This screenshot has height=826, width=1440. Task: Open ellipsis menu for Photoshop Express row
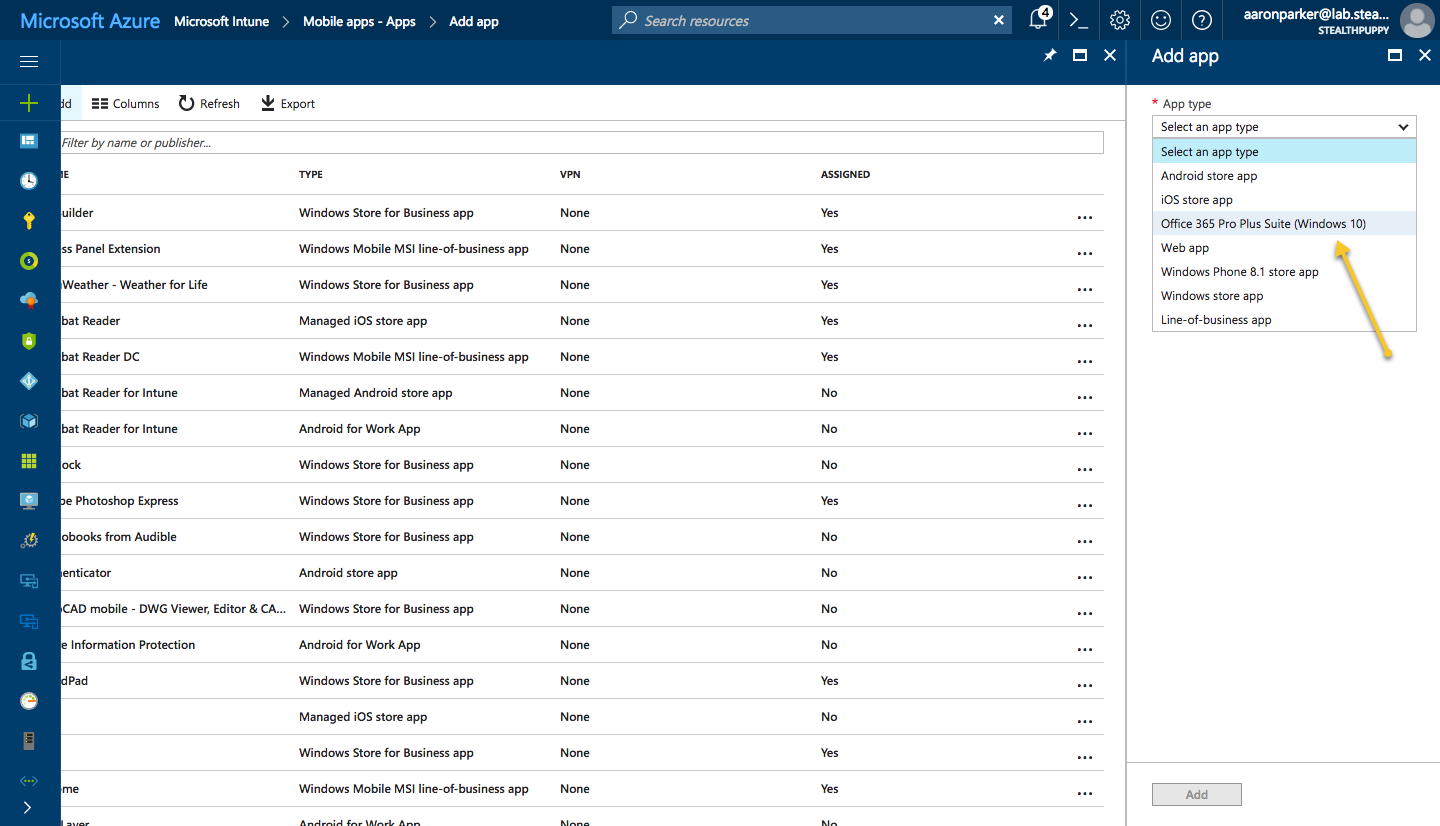point(1085,505)
